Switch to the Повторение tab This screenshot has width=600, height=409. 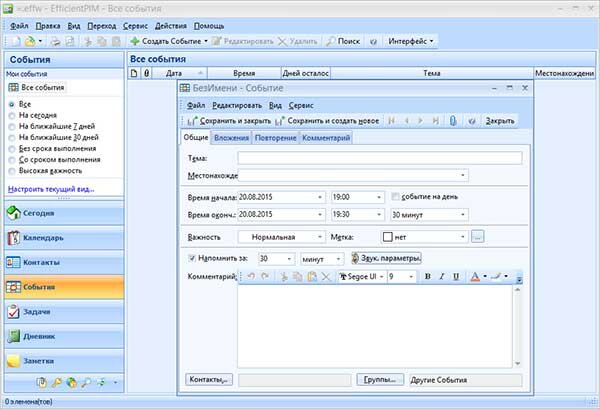click(276, 138)
